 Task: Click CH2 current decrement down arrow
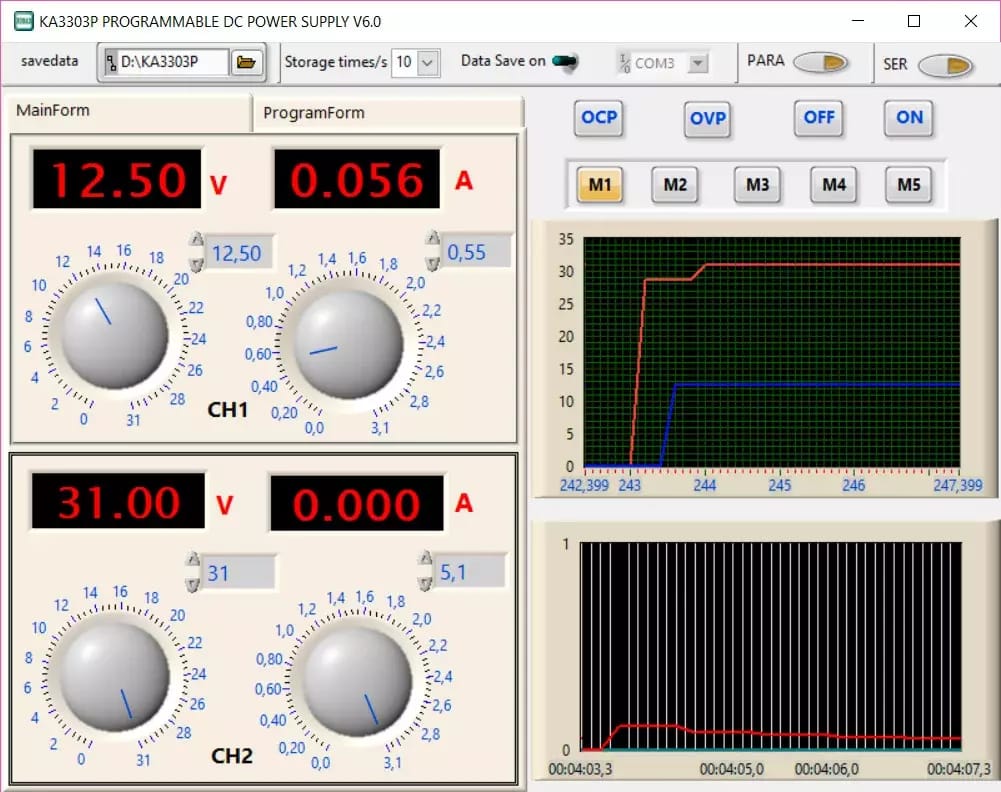[x=425, y=582]
